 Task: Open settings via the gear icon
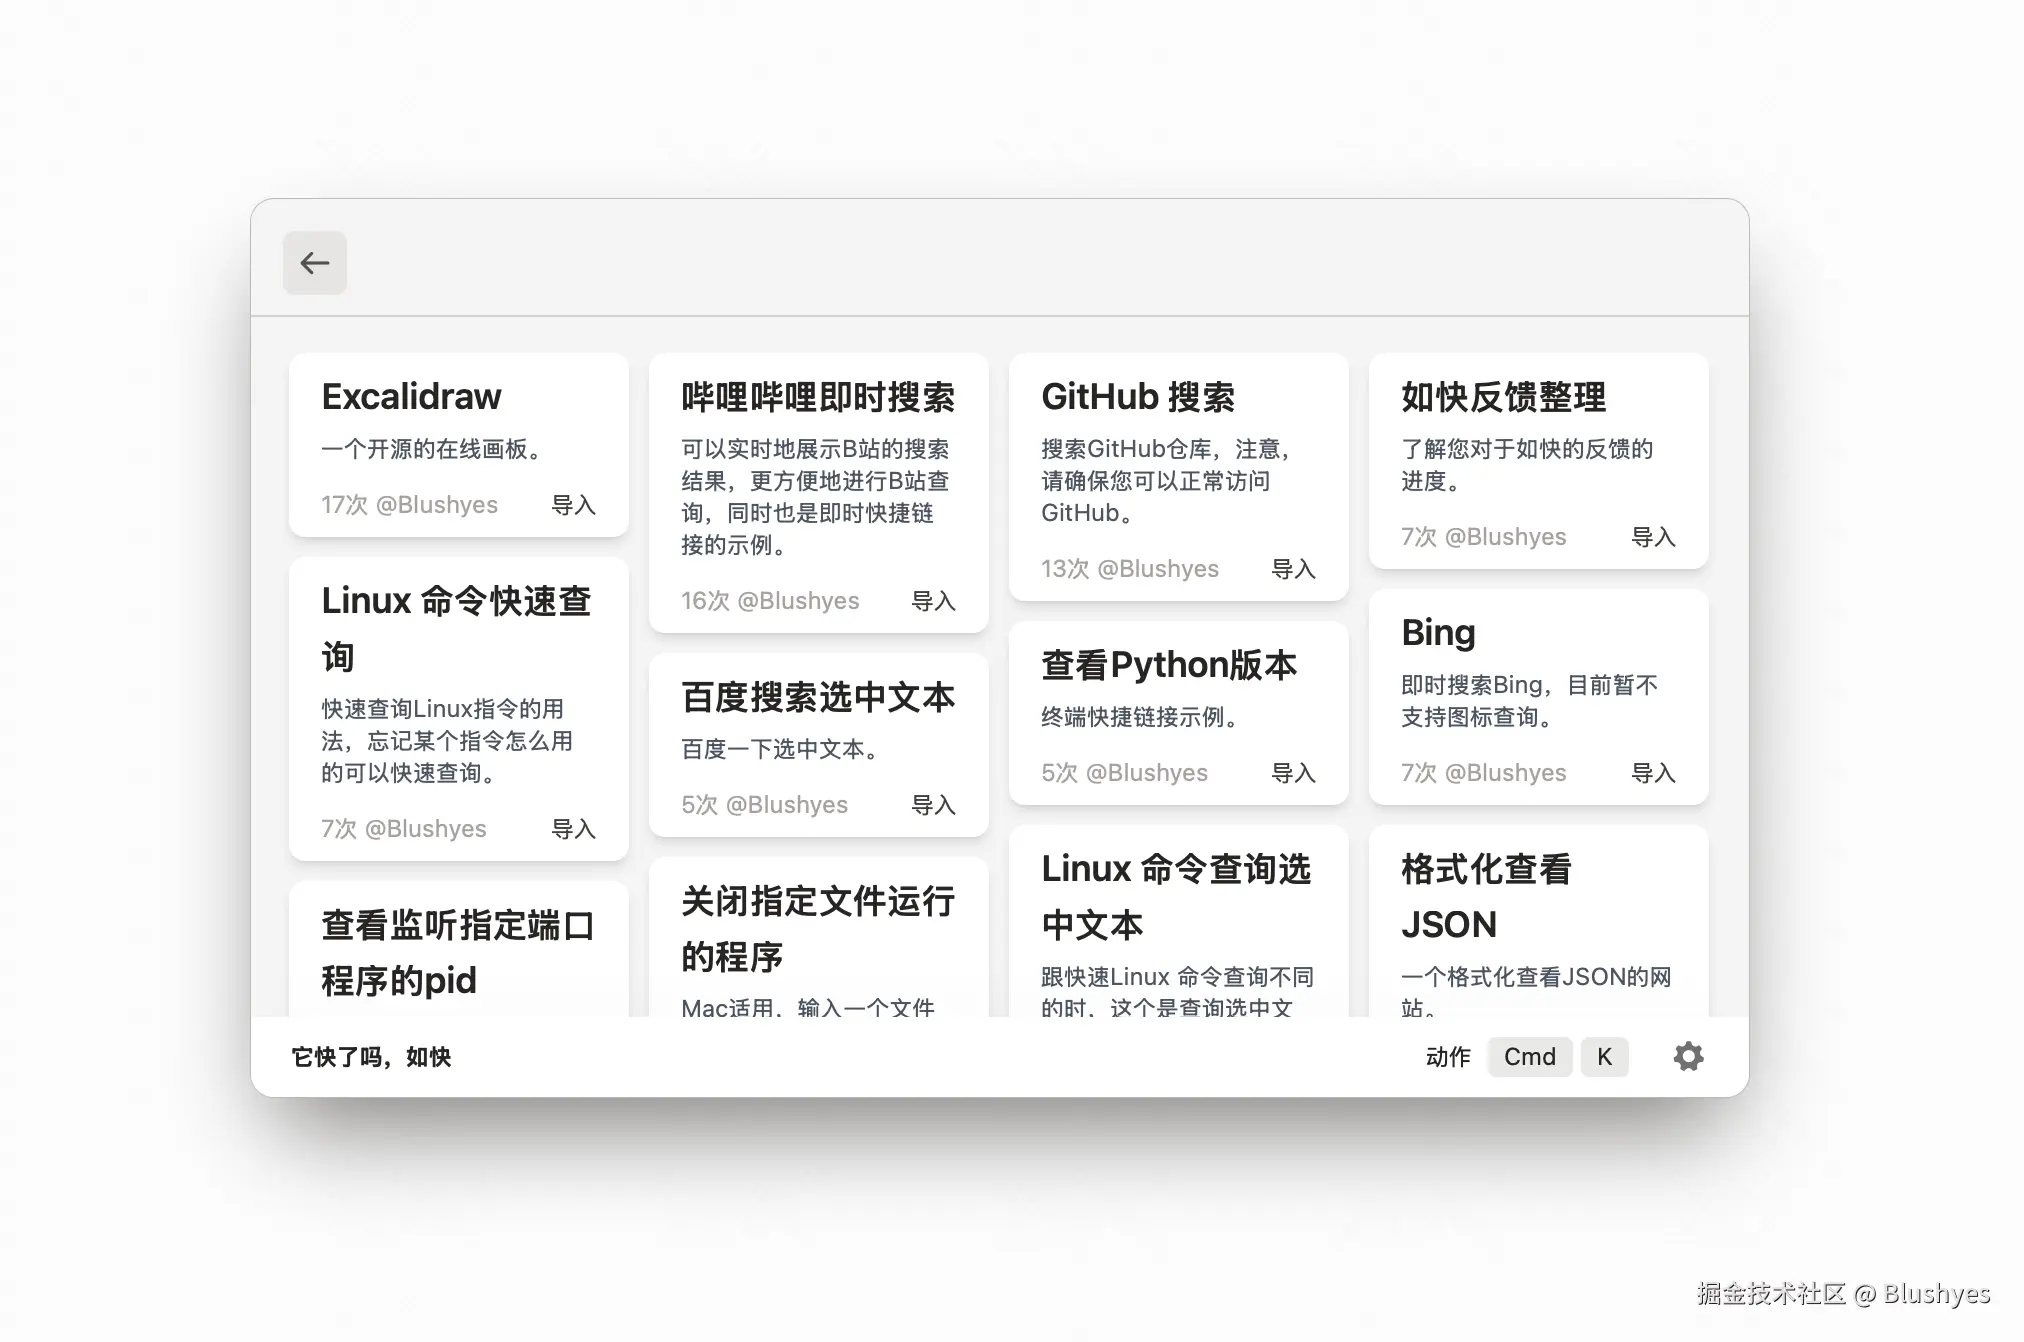coord(1688,1057)
